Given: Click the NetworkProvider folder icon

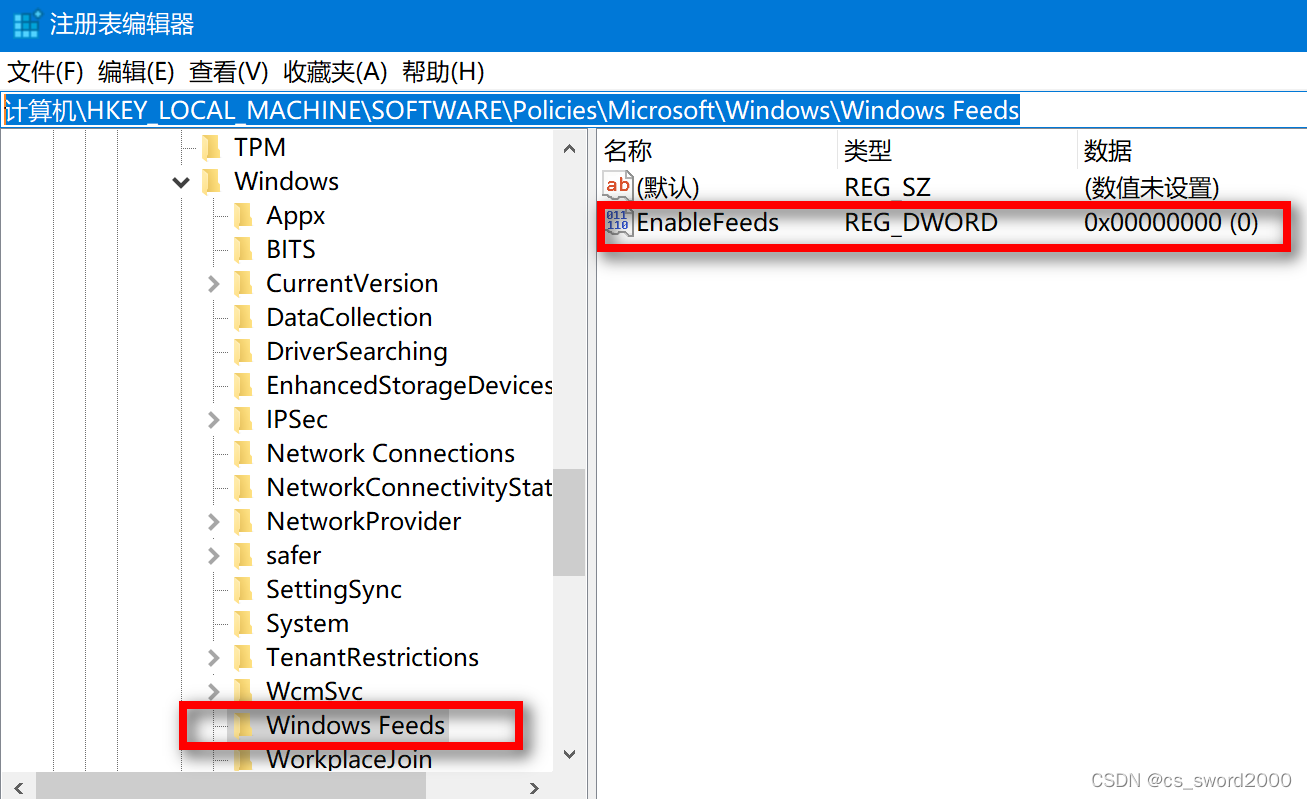Looking at the screenshot, I should (243, 522).
